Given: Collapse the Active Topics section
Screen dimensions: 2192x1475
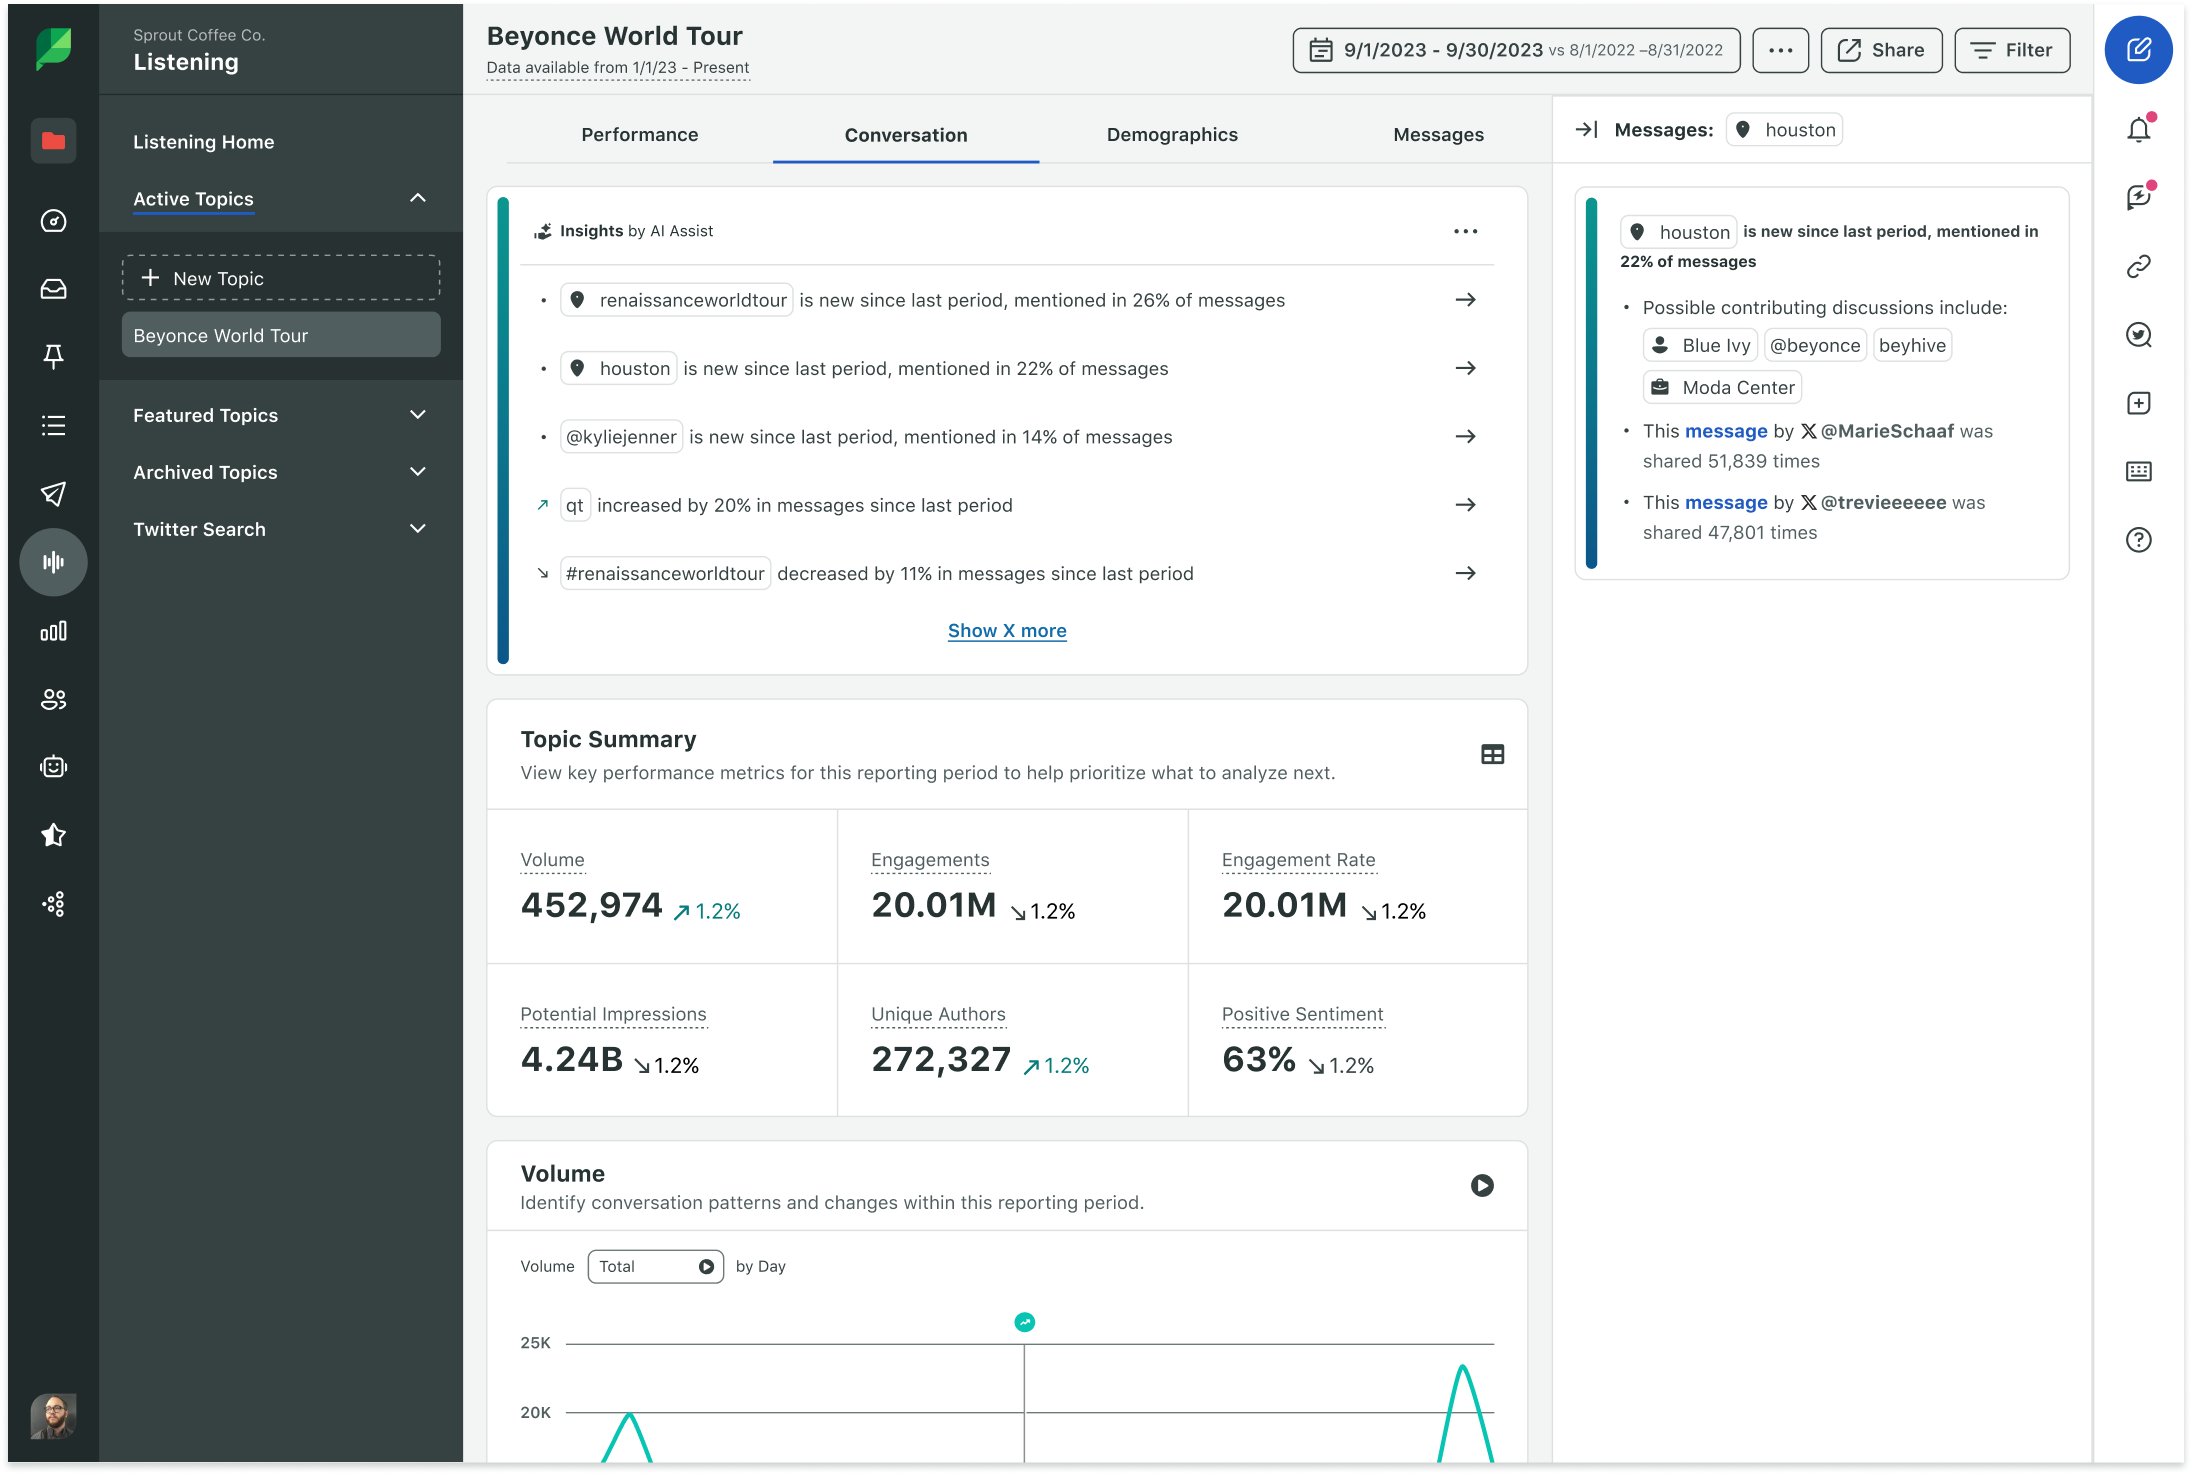Looking at the screenshot, I should [x=418, y=198].
